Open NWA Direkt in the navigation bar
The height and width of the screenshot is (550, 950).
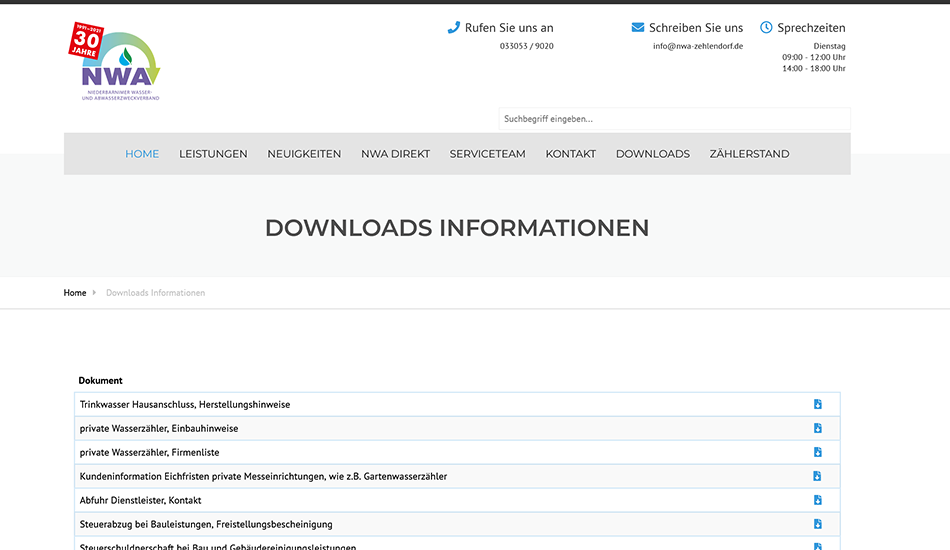point(395,154)
